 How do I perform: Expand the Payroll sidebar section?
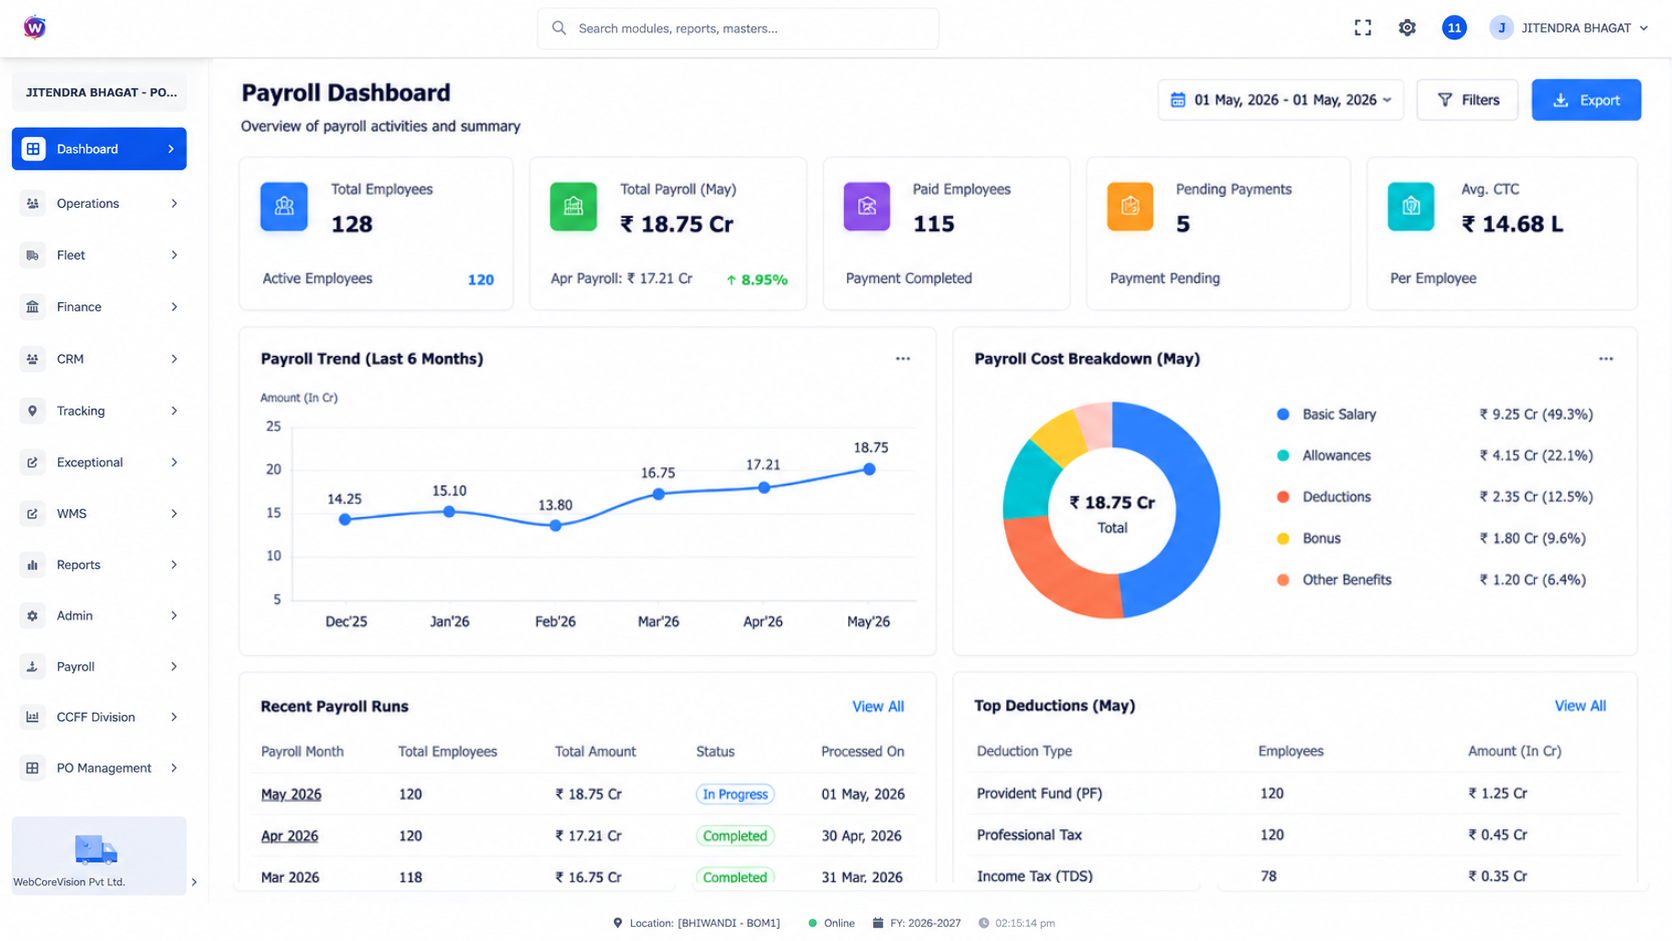point(99,667)
